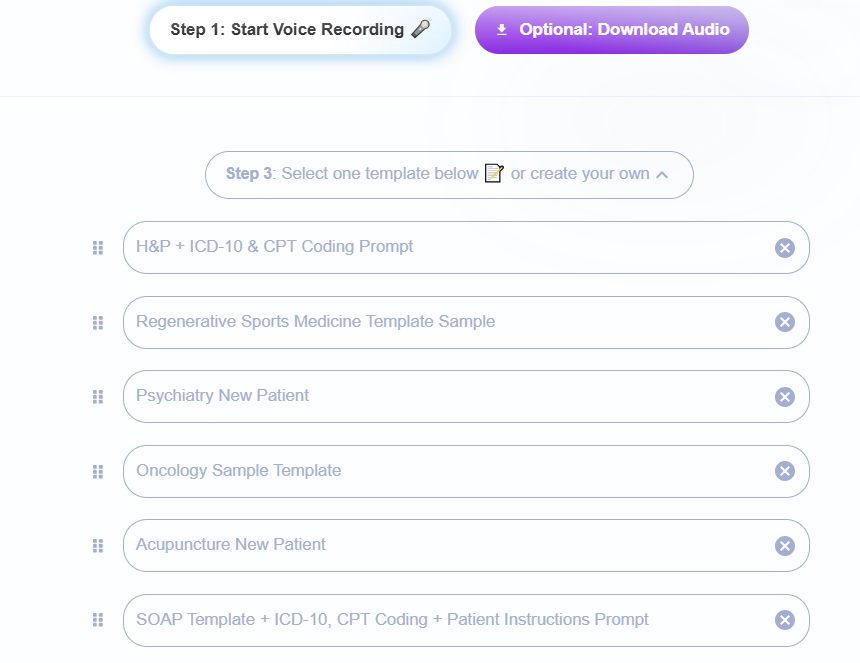Click the drag handle beside H&P template

(98, 248)
